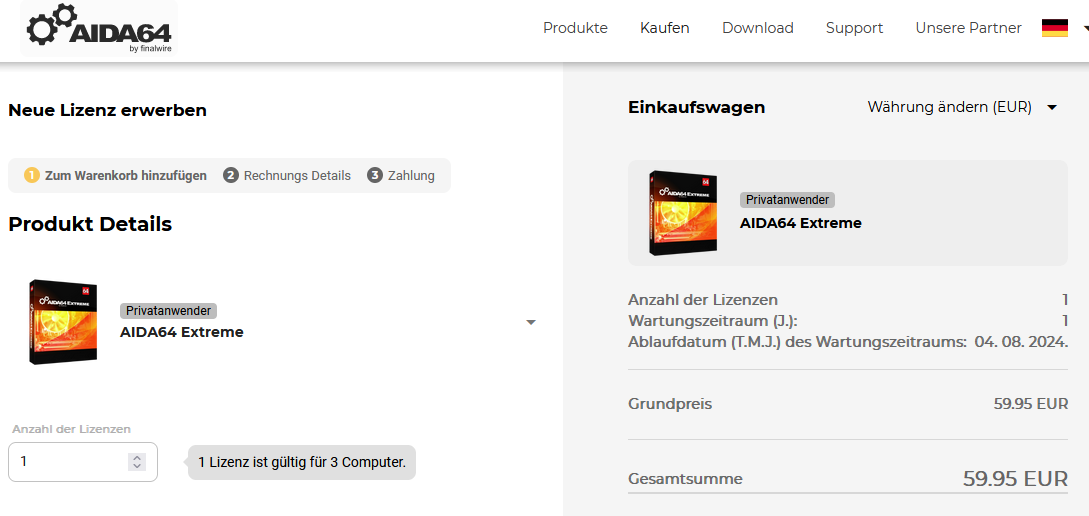Click the Neue Lizenz erwerben heading
The image size is (1089, 516).
tap(108, 110)
